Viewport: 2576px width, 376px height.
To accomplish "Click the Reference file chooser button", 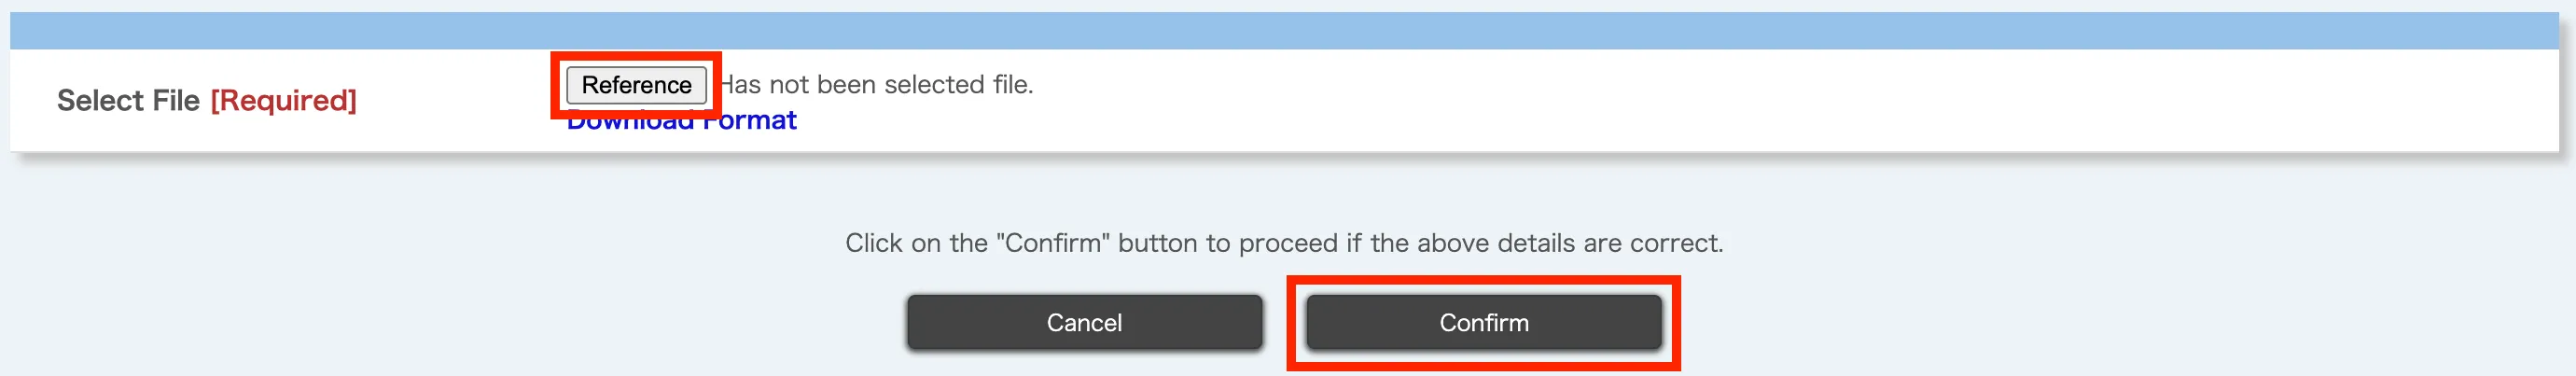I will pos(636,85).
